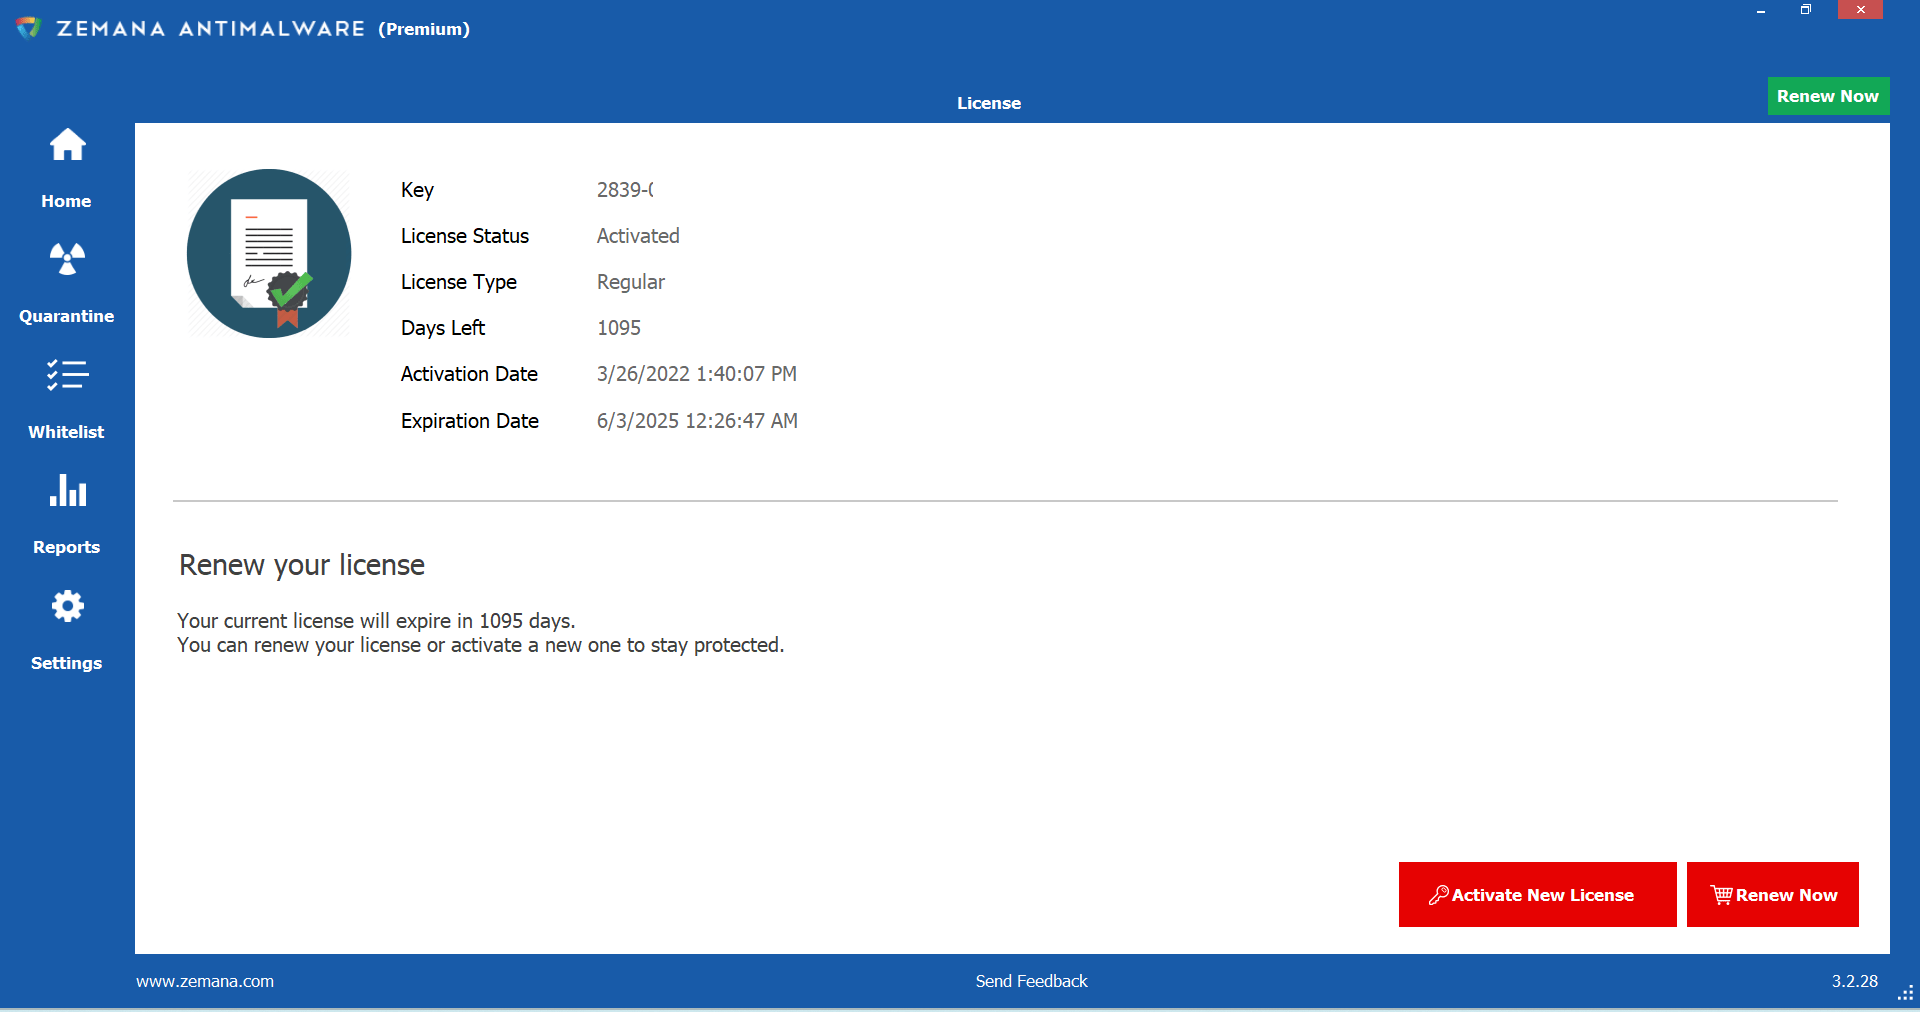Navigate to the Reports menu label
The image size is (1920, 1012).
66,547
